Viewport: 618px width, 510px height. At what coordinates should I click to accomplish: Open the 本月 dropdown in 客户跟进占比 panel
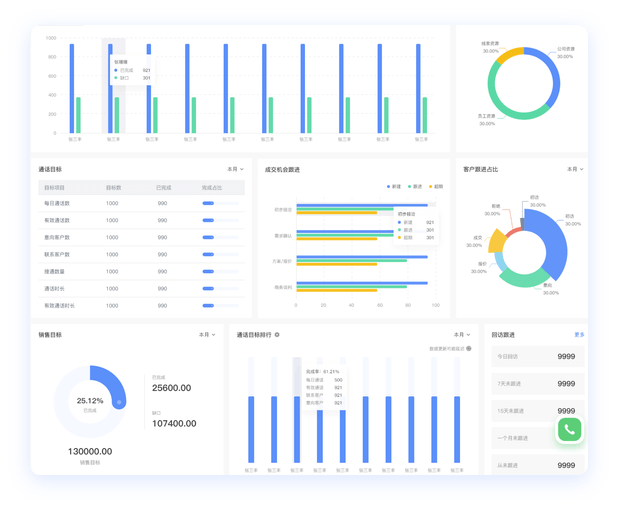click(x=573, y=170)
